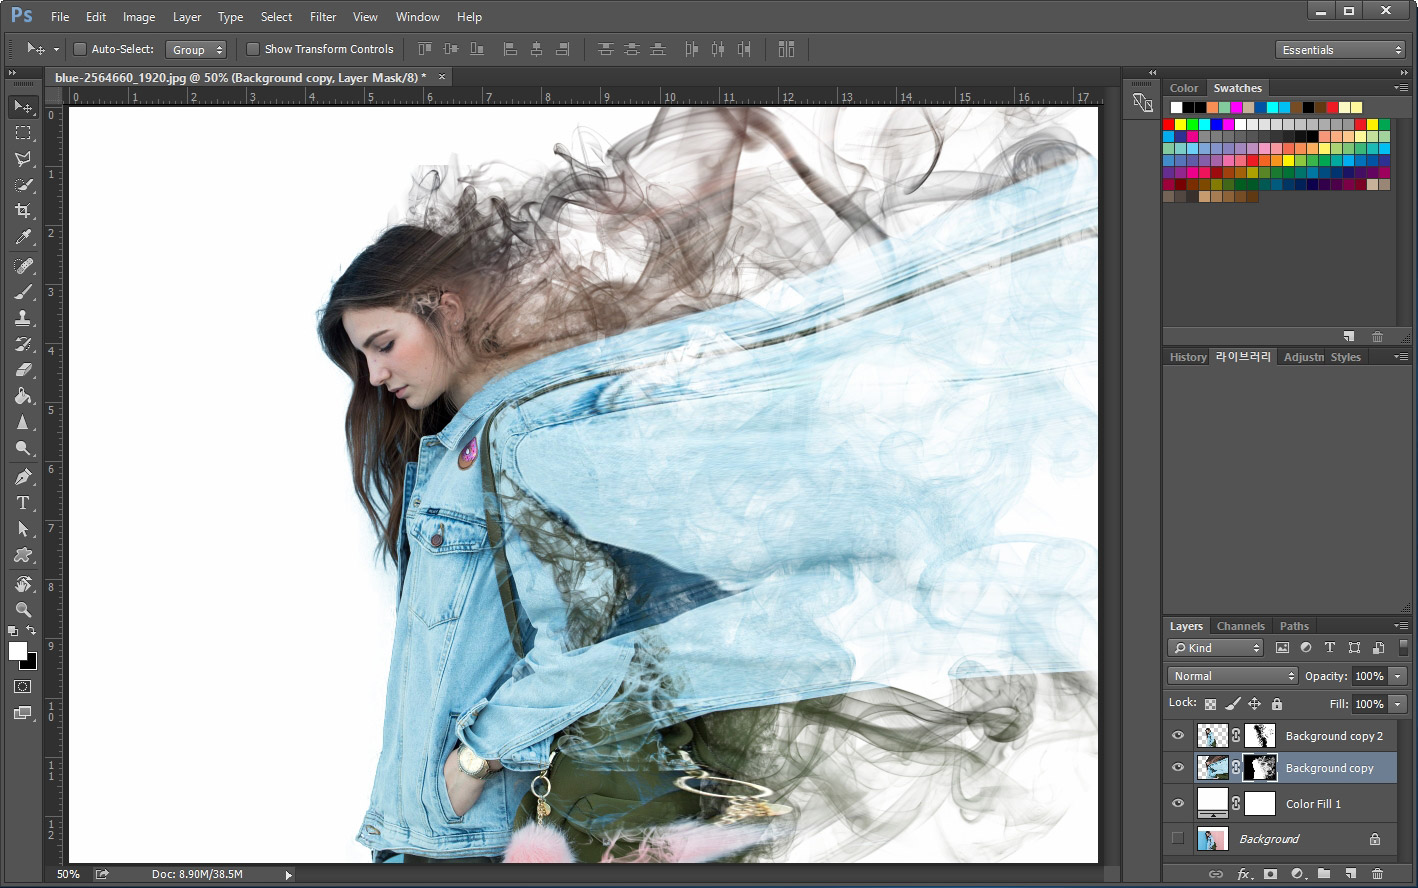1418x888 pixels.
Task: Swap foreground and background colors
Action: tap(32, 631)
